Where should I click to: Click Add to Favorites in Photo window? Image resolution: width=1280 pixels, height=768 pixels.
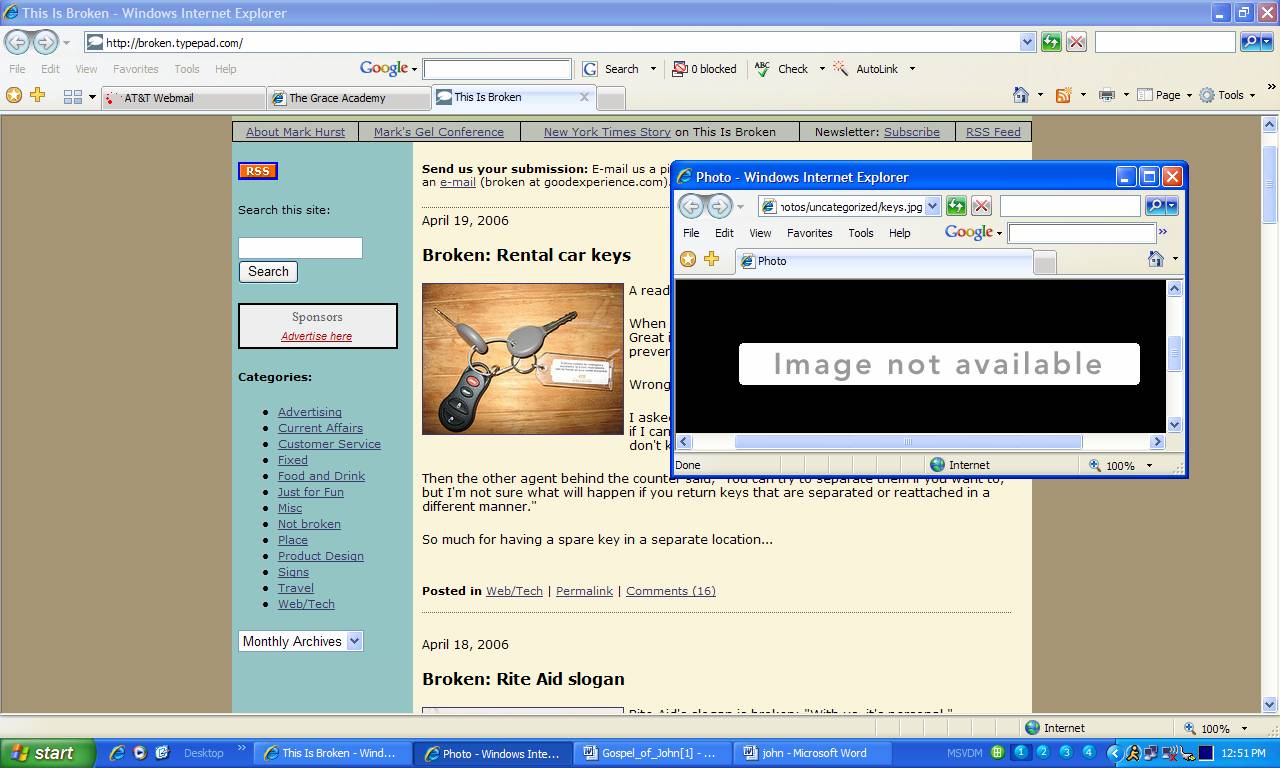[x=712, y=259]
